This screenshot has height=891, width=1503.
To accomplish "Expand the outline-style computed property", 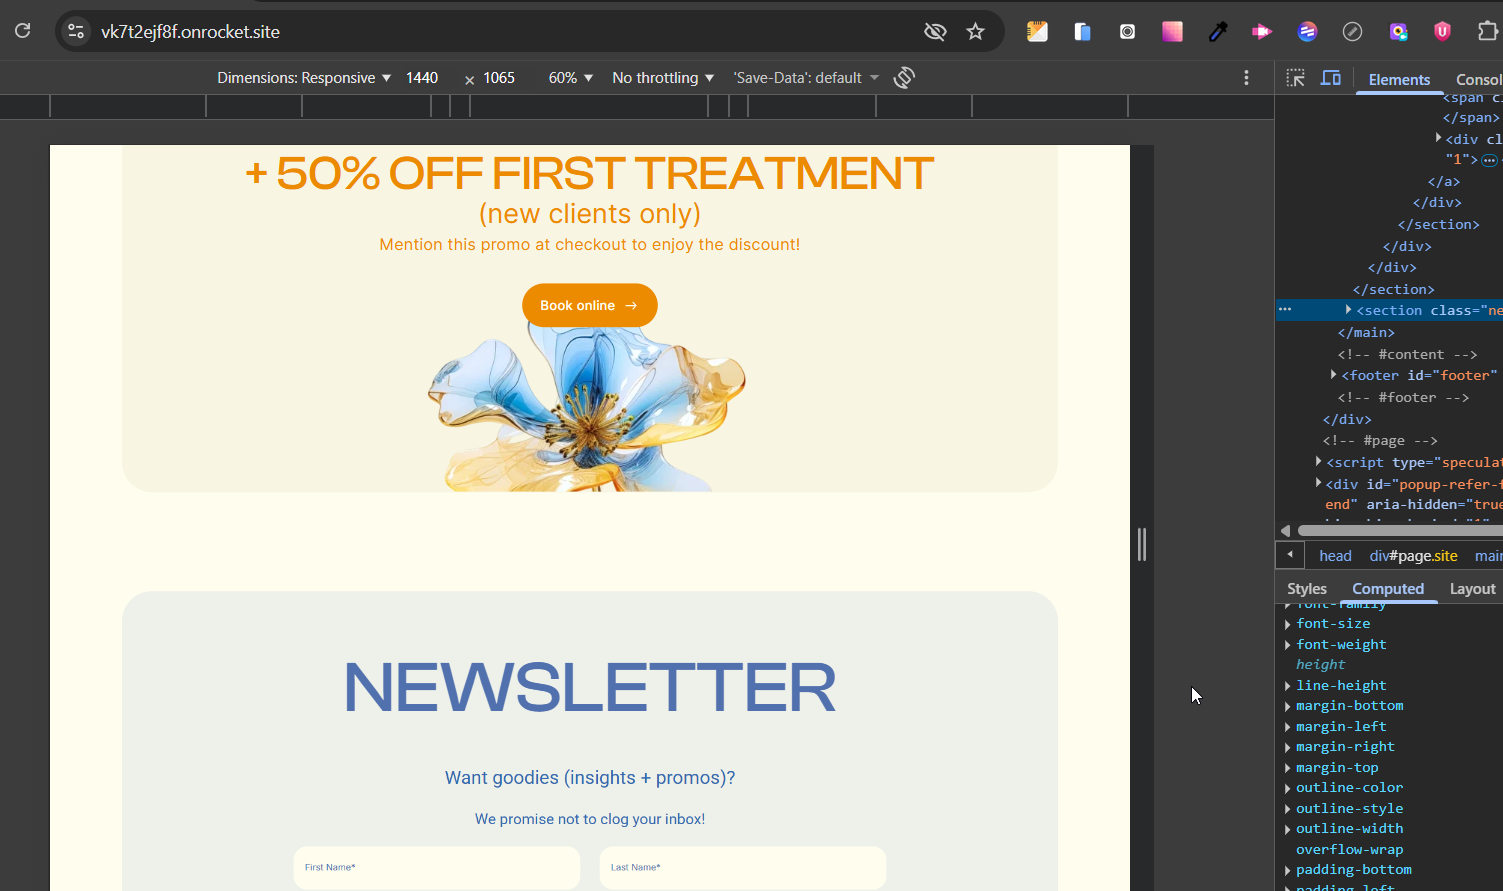I will [1288, 809].
